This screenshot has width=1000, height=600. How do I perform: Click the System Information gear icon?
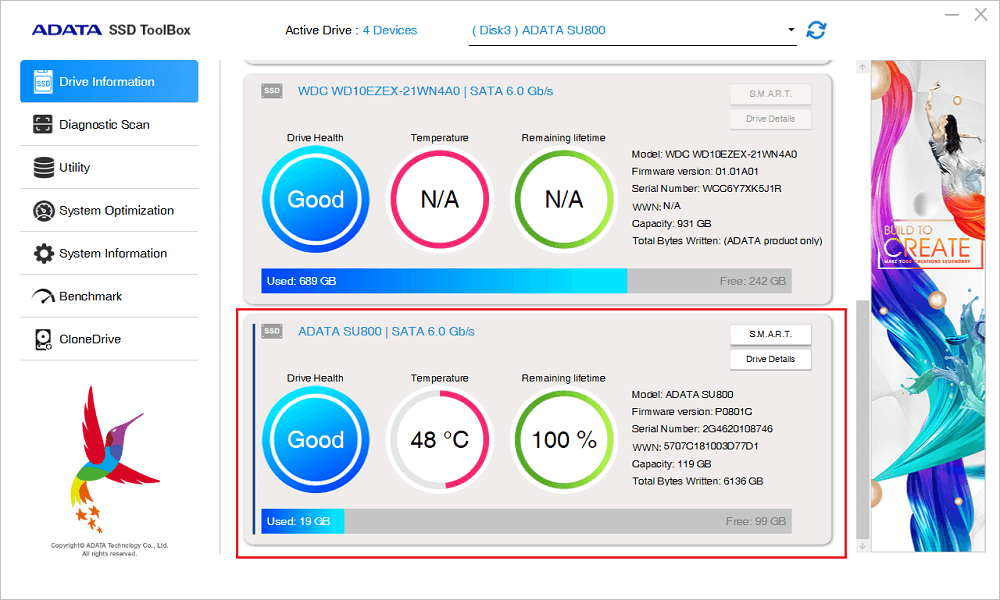tap(43, 253)
